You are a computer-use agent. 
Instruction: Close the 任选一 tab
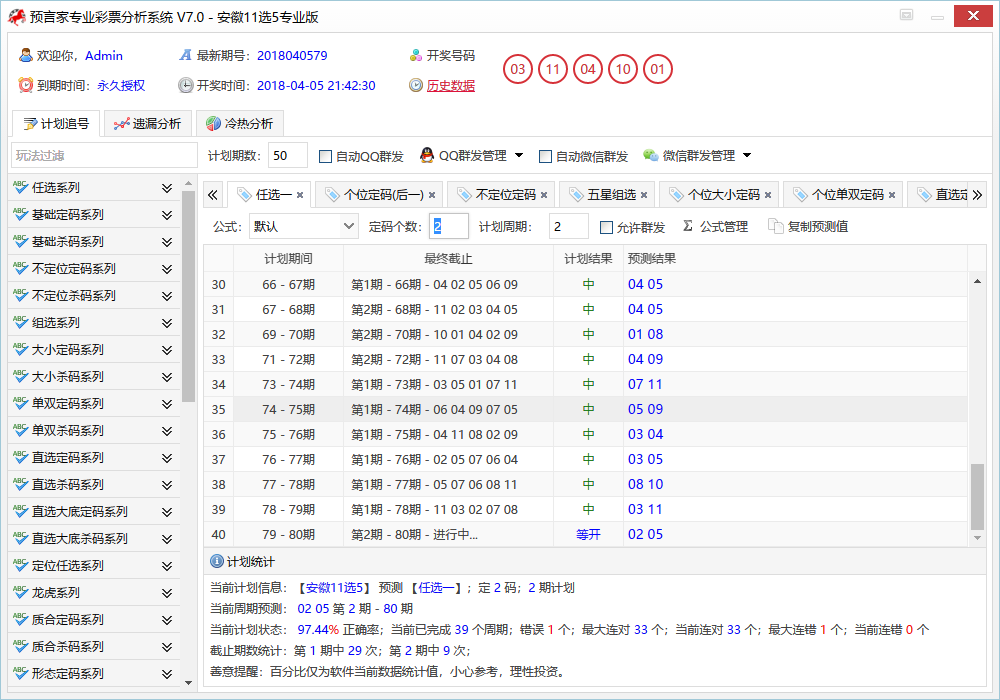300,195
